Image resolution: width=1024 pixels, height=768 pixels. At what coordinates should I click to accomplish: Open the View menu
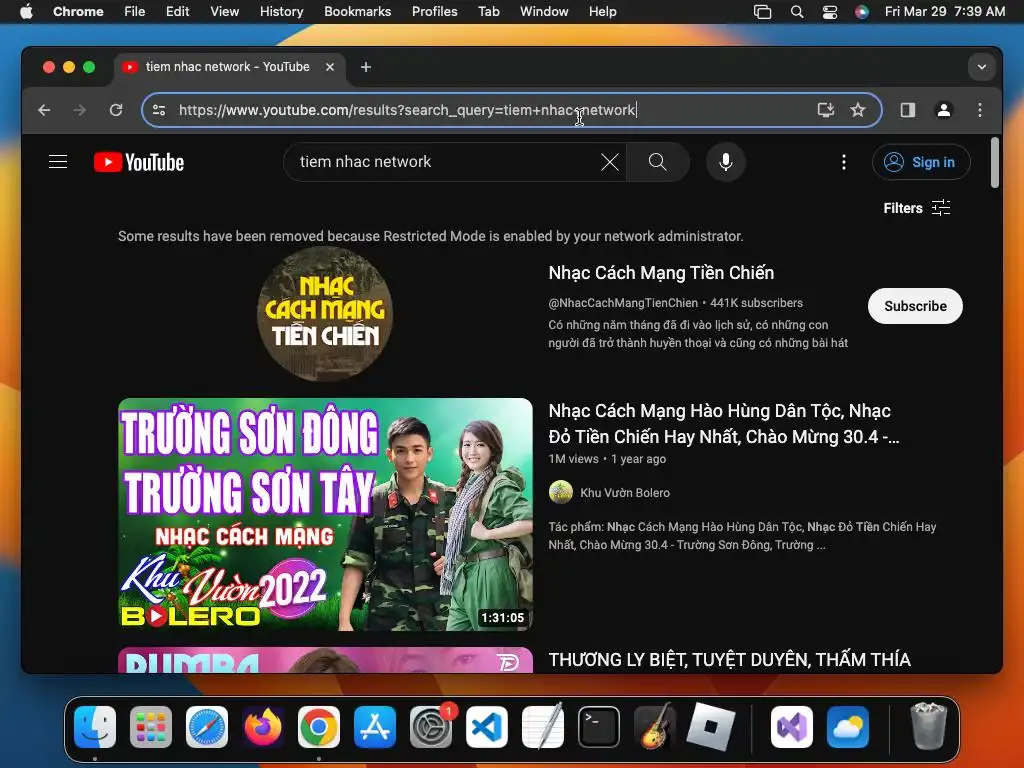click(225, 11)
